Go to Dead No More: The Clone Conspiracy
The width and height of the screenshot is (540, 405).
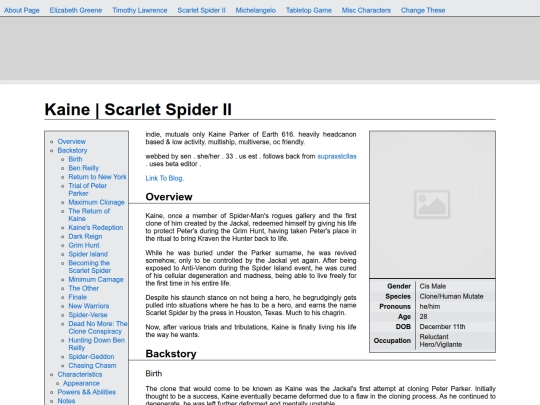tap(98, 328)
